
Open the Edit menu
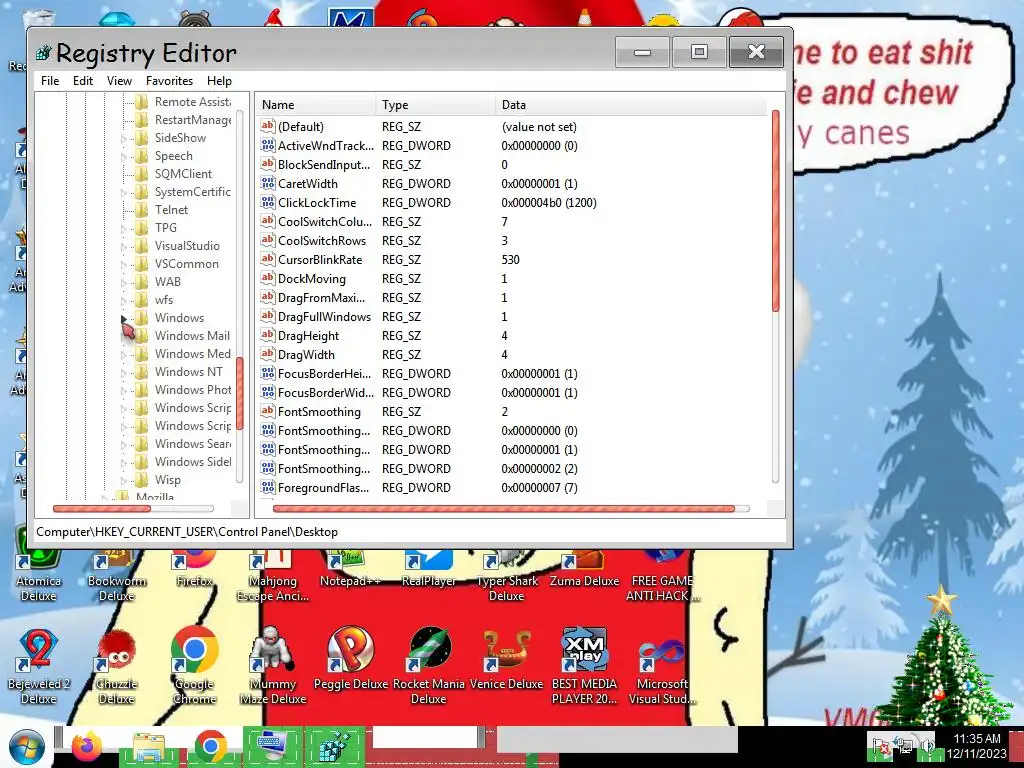(83, 81)
